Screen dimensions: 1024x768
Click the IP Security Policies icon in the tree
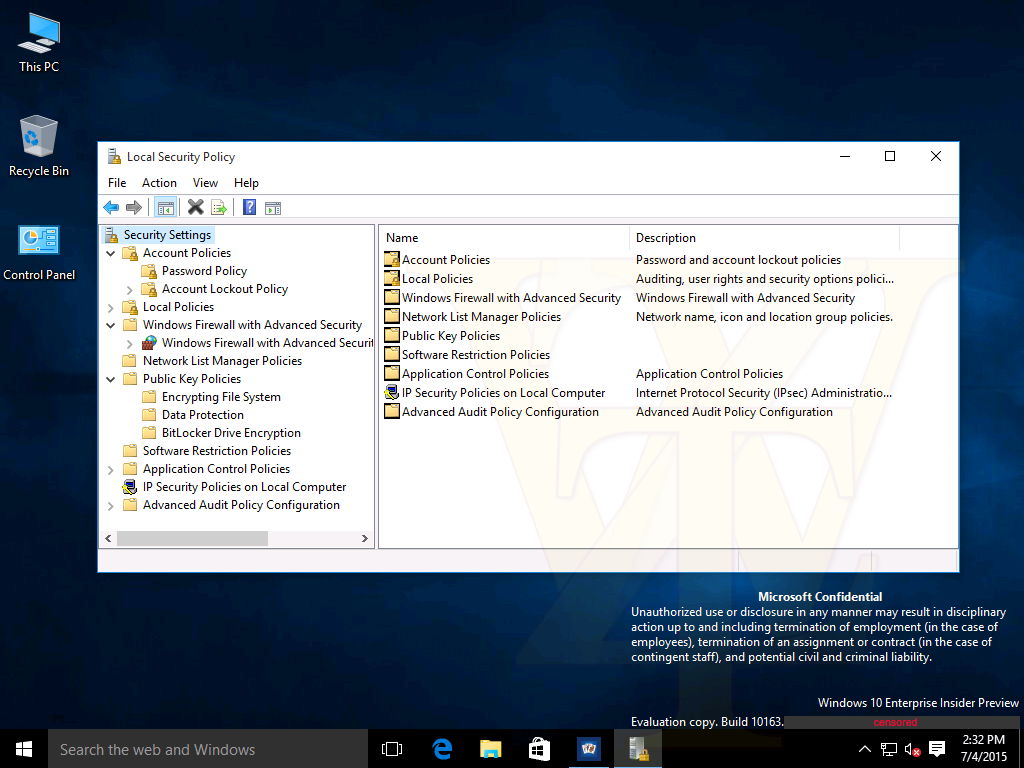(x=130, y=487)
